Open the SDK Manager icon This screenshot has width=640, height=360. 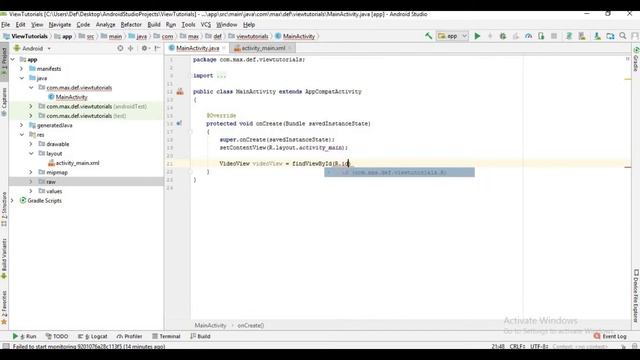point(597,36)
